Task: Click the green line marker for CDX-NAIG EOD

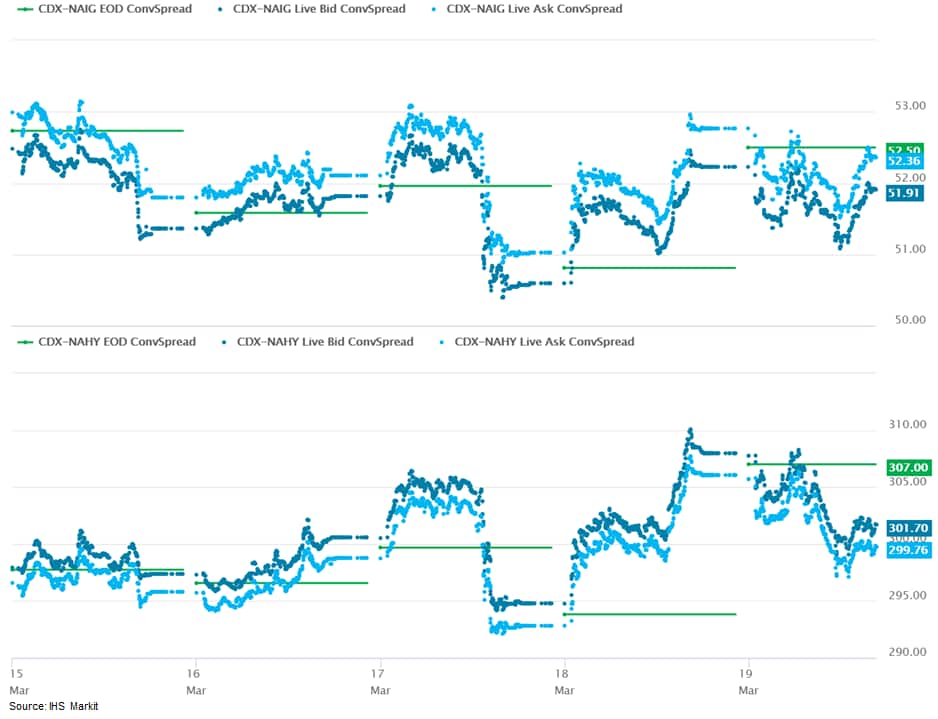Action: (22, 9)
